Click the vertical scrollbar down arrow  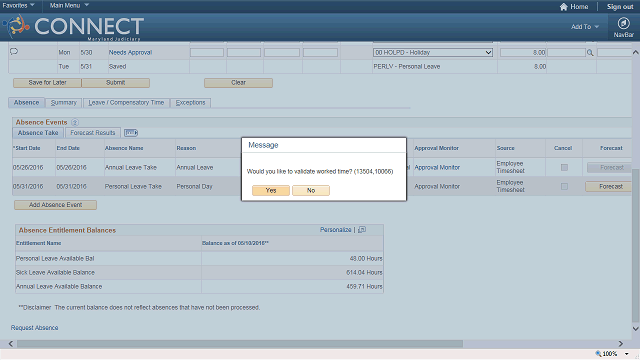(636, 329)
